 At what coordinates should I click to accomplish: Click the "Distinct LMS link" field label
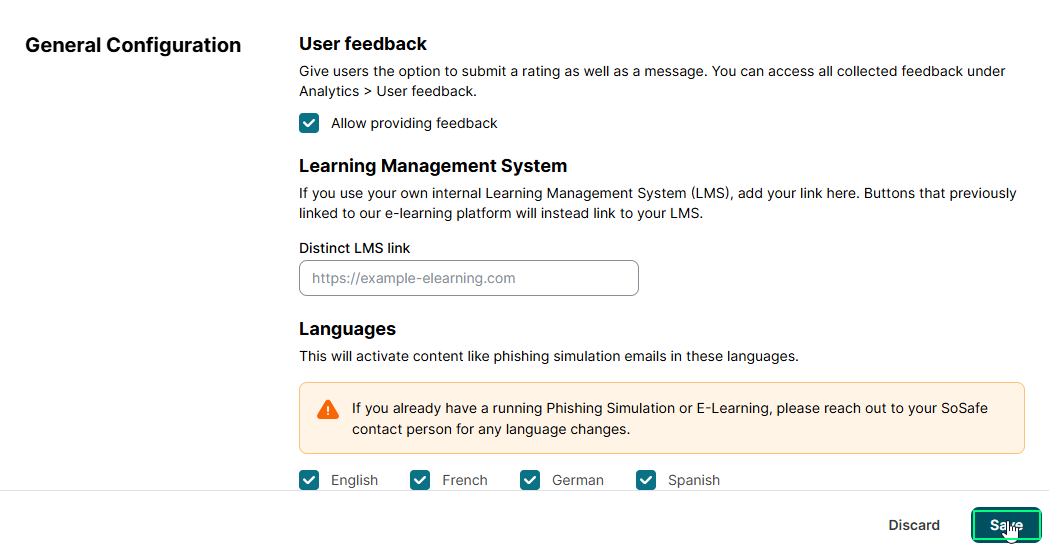pyautogui.click(x=355, y=248)
